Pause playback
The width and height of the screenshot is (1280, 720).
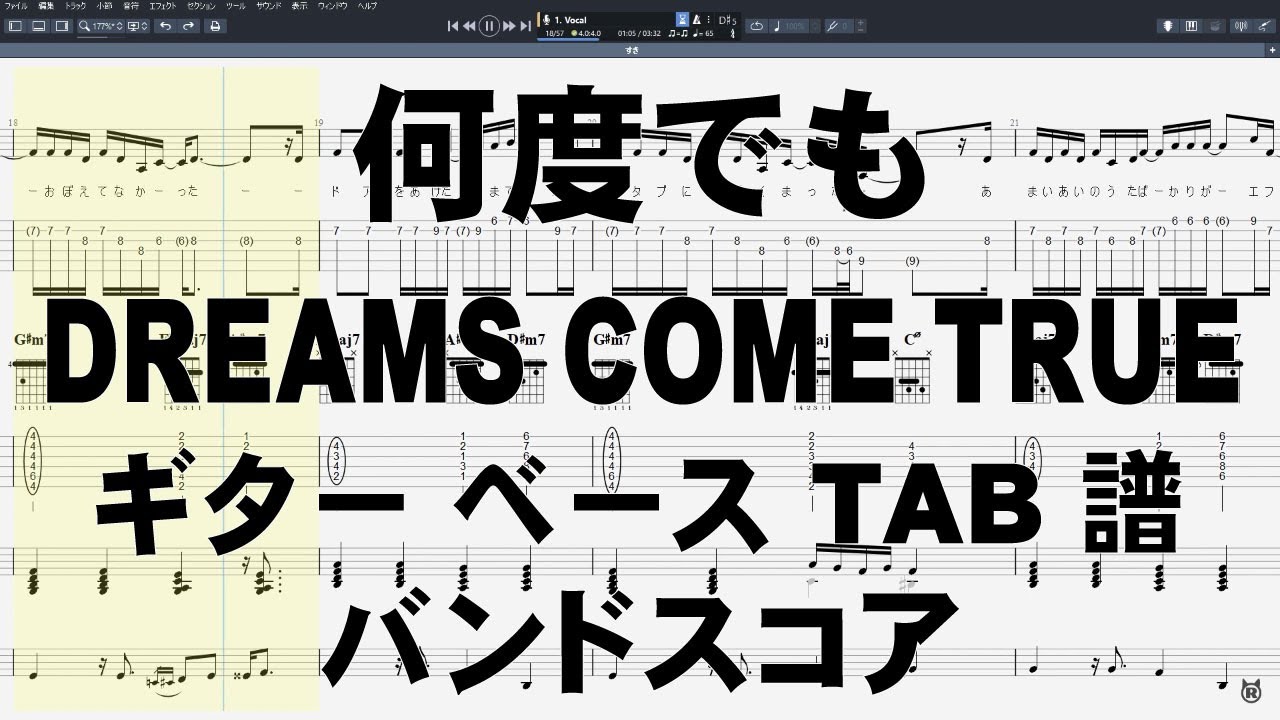489,26
